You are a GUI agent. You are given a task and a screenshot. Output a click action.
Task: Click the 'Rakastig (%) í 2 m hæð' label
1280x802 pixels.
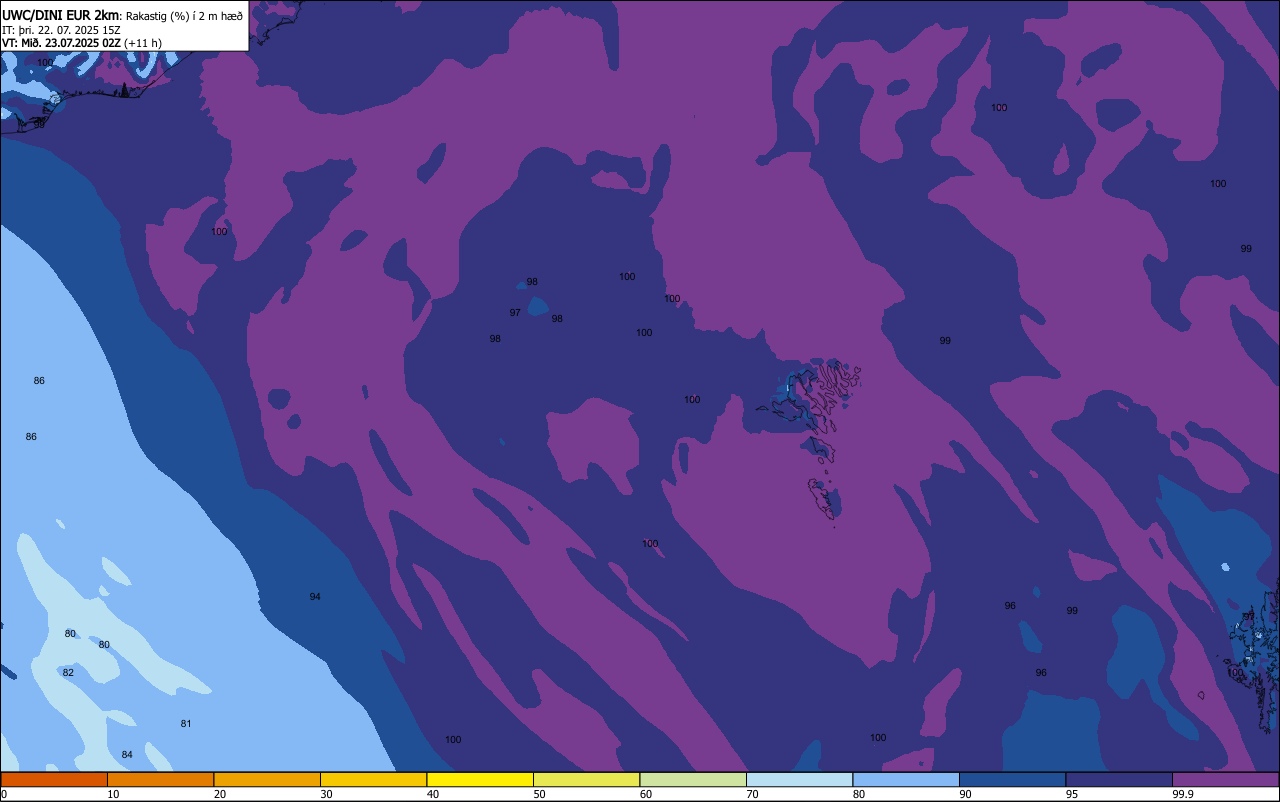(x=184, y=16)
